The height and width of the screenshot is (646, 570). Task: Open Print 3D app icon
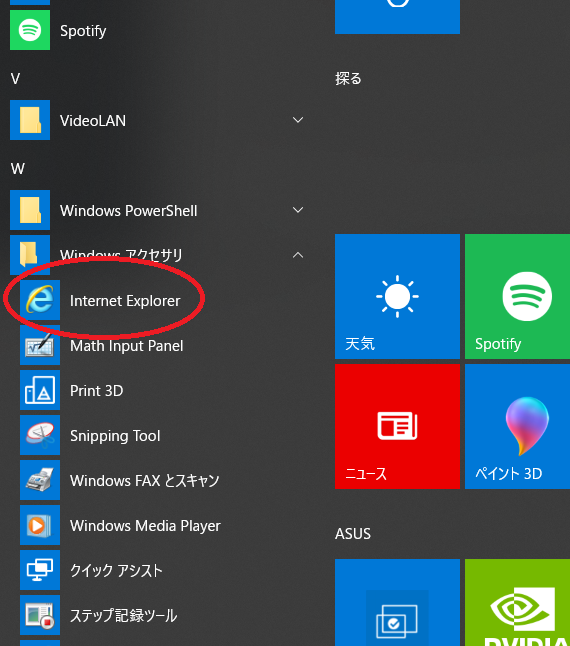click(40, 390)
